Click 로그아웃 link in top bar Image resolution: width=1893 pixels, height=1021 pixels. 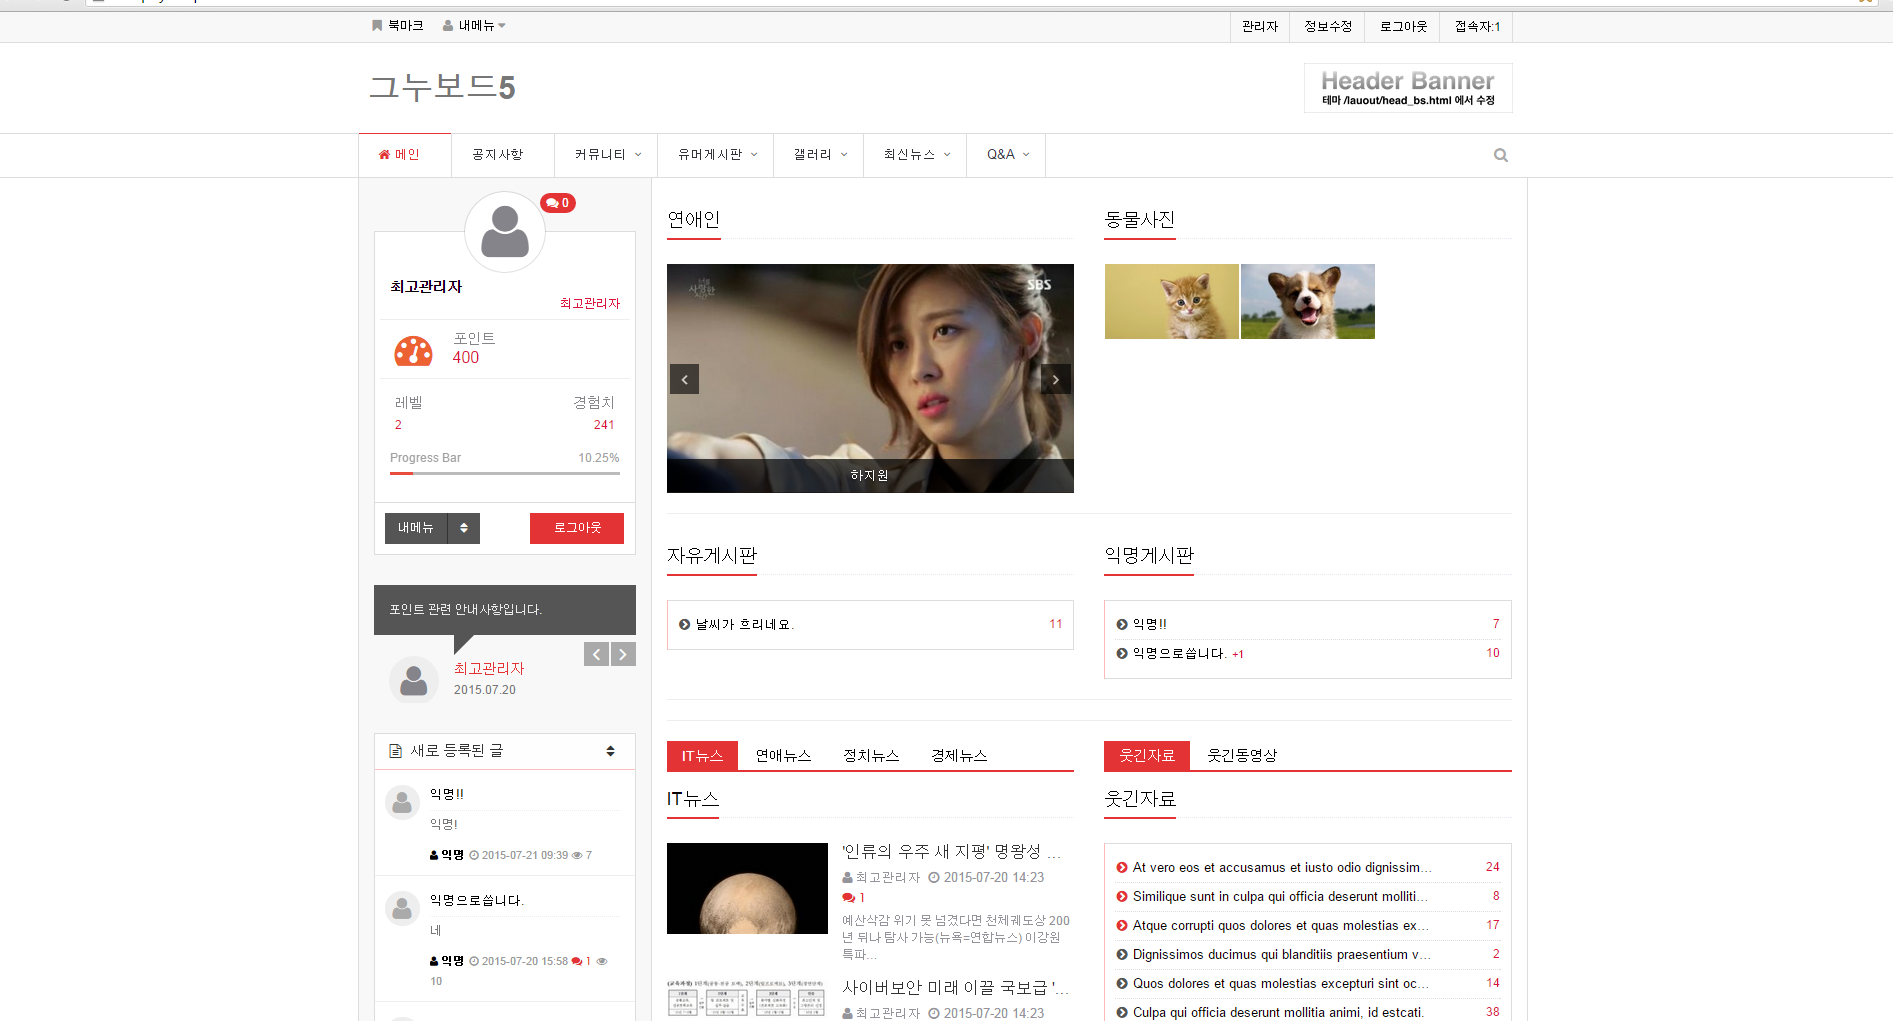(1403, 27)
